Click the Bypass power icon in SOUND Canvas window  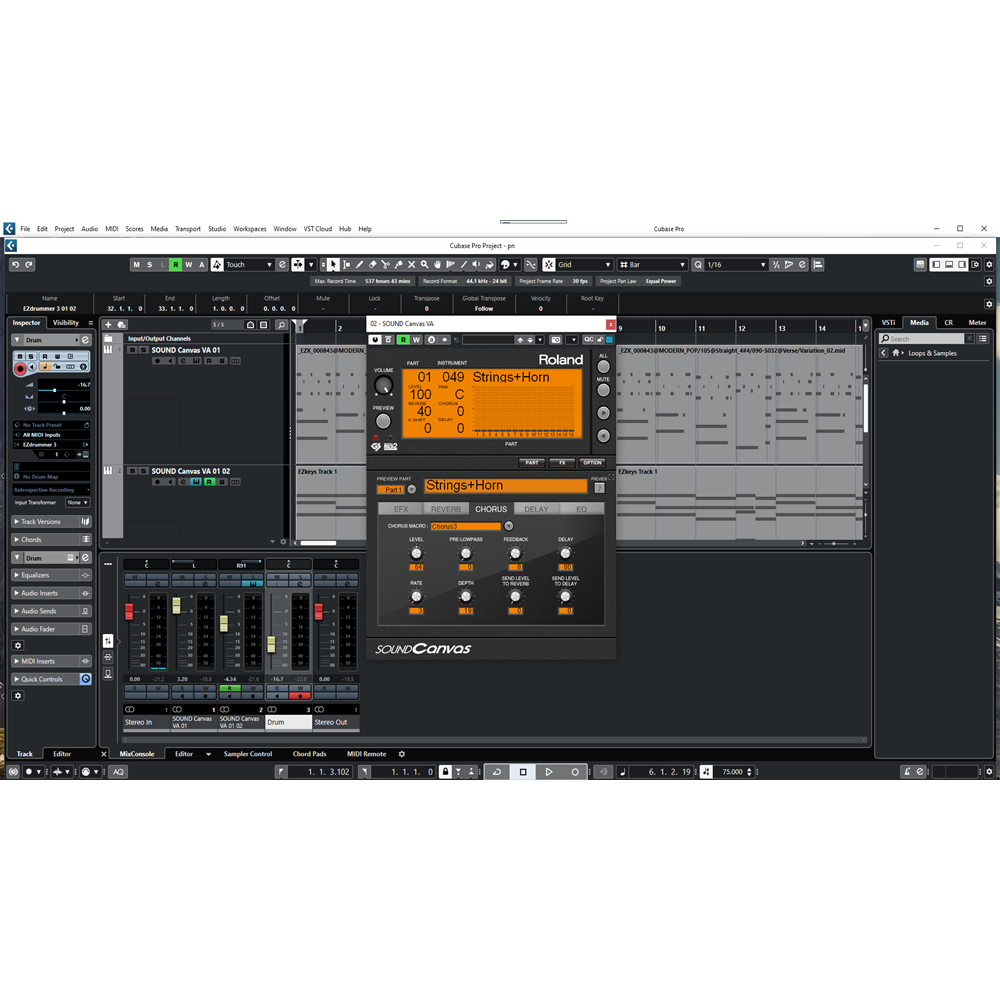pos(375,340)
